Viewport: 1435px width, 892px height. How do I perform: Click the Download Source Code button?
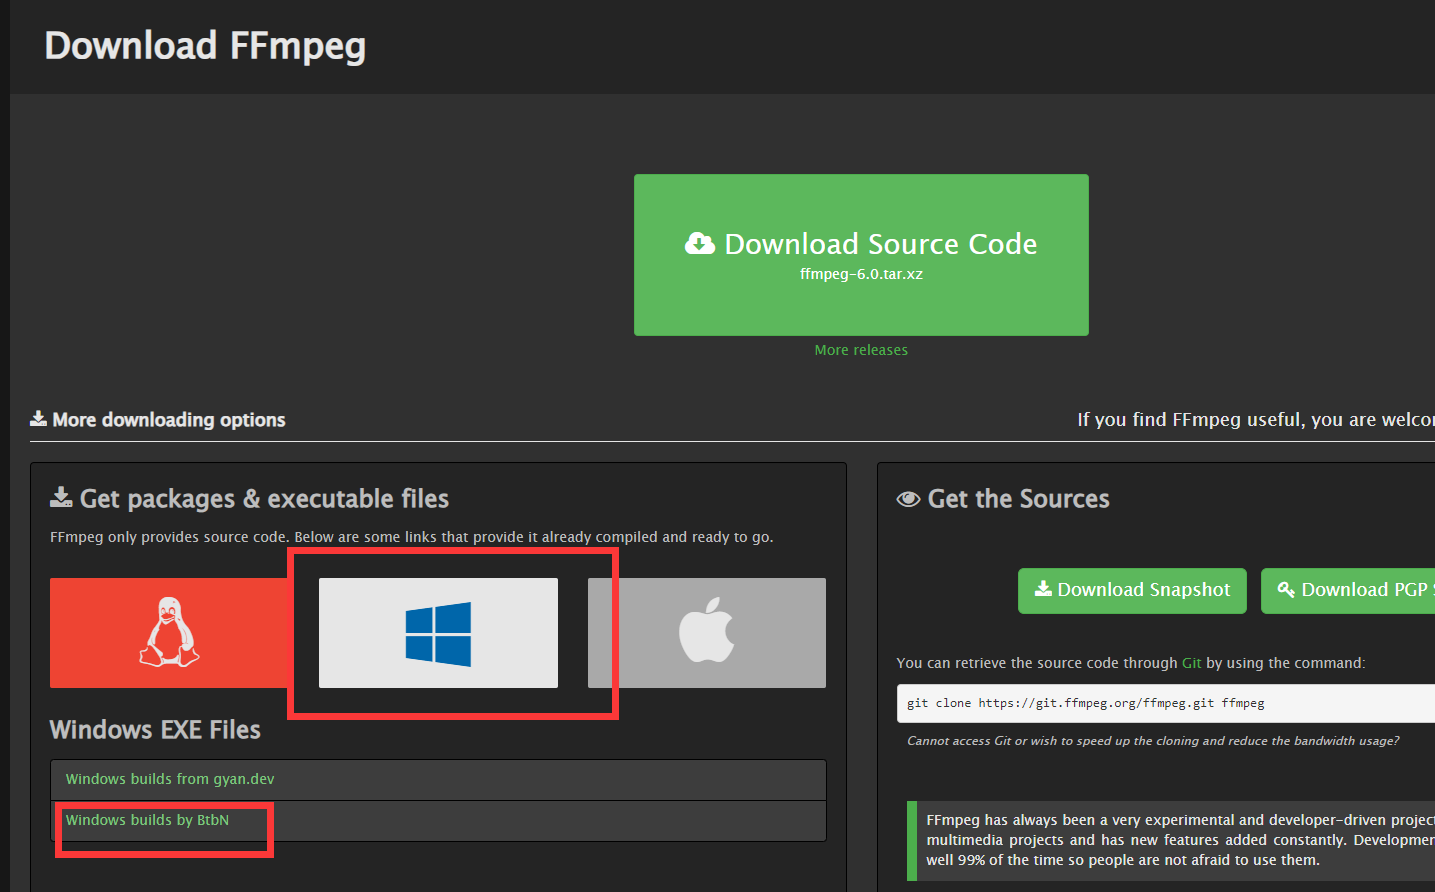861,255
